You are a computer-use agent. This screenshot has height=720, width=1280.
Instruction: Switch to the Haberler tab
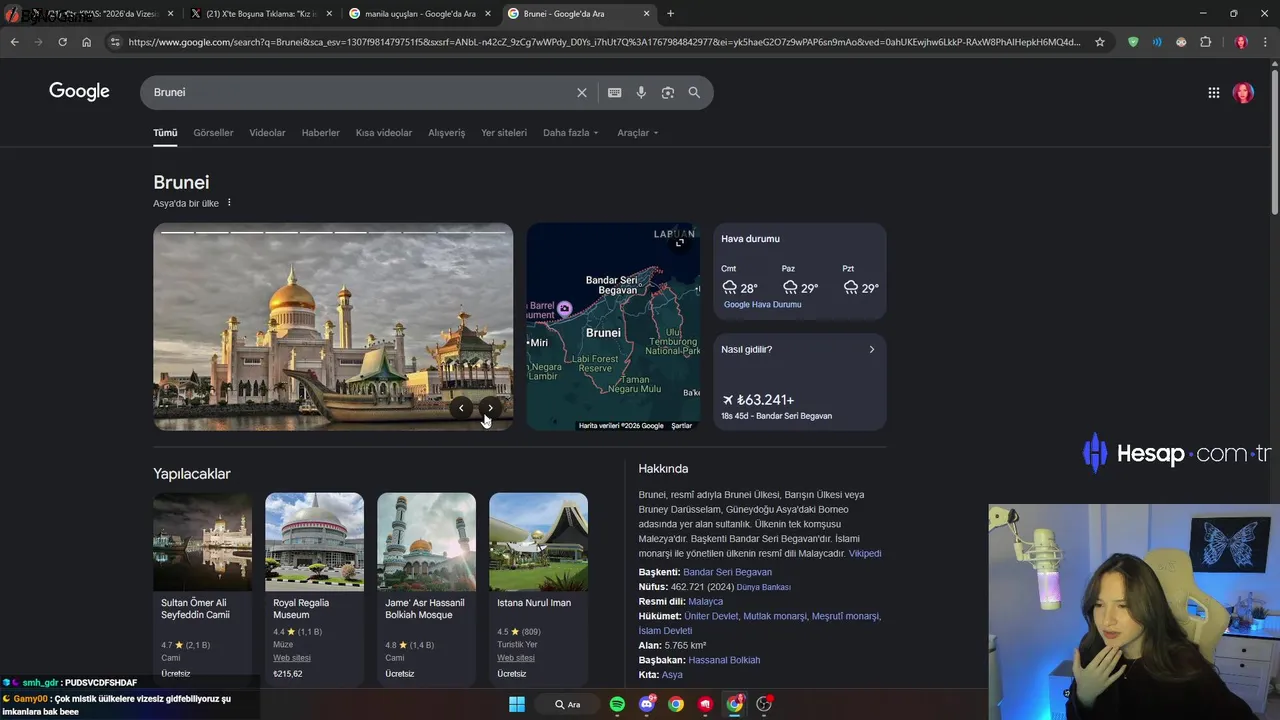point(321,133)
